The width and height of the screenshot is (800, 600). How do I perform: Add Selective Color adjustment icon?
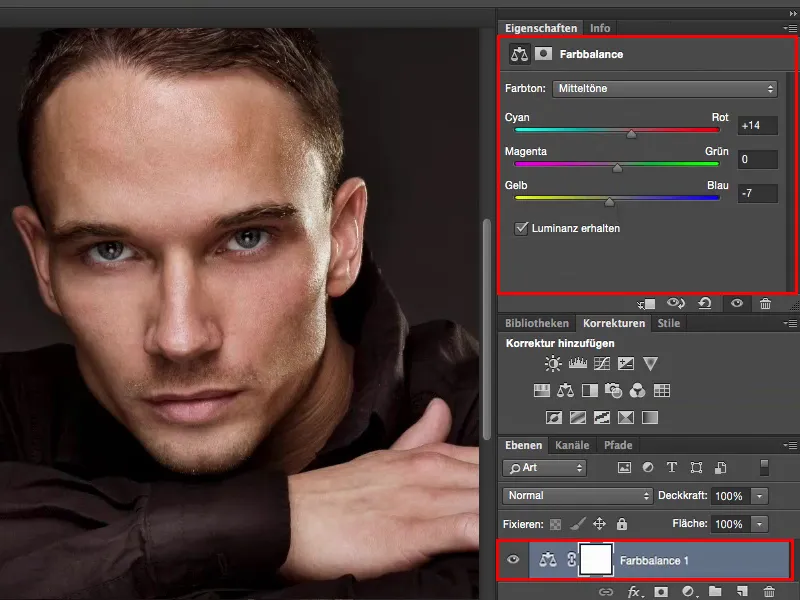626,418
